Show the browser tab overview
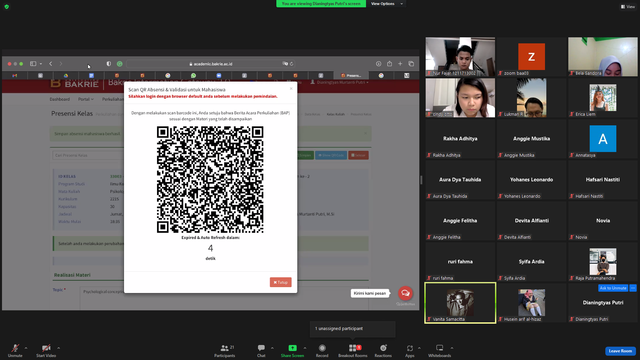Image resolution: width=640 pixels, height=360 pixels. point(411,64)
